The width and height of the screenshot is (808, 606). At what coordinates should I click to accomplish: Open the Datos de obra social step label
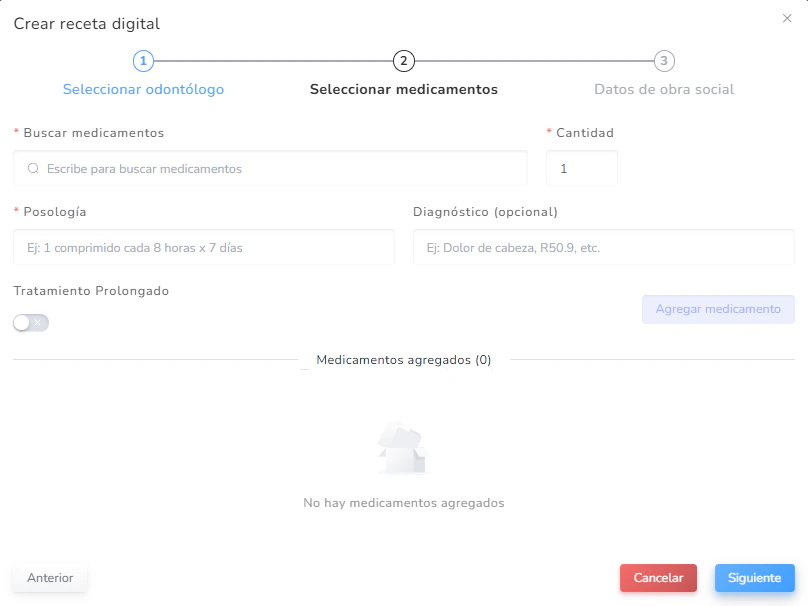[664, 89]
